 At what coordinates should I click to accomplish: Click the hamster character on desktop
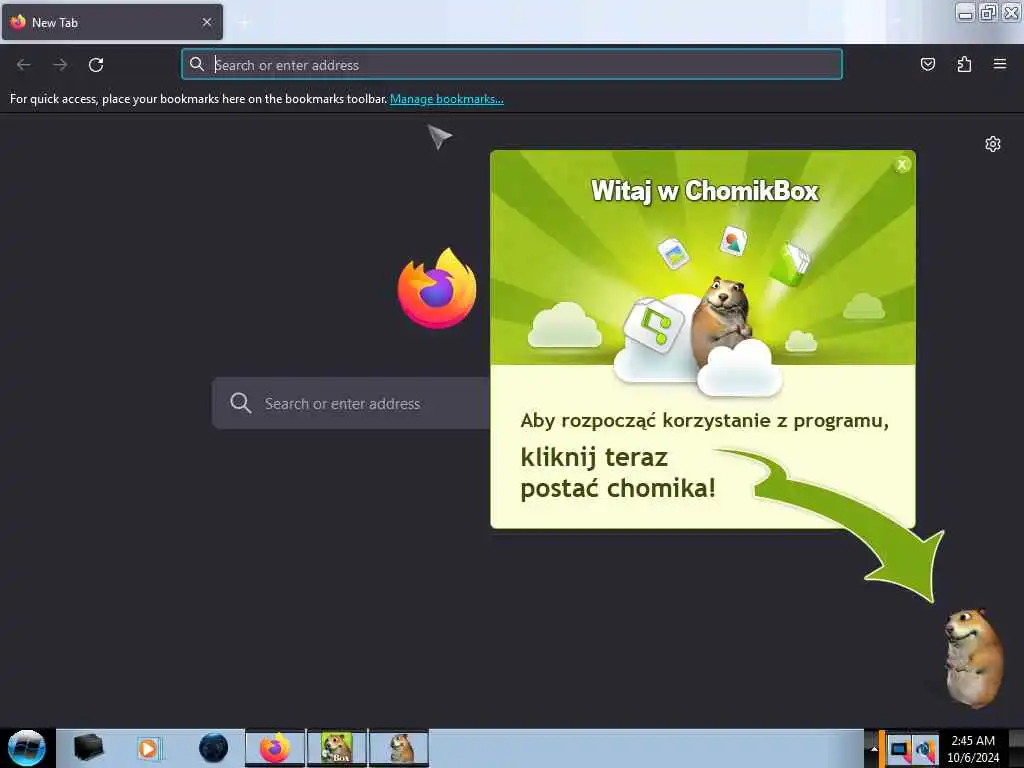[x=973, y=658]
